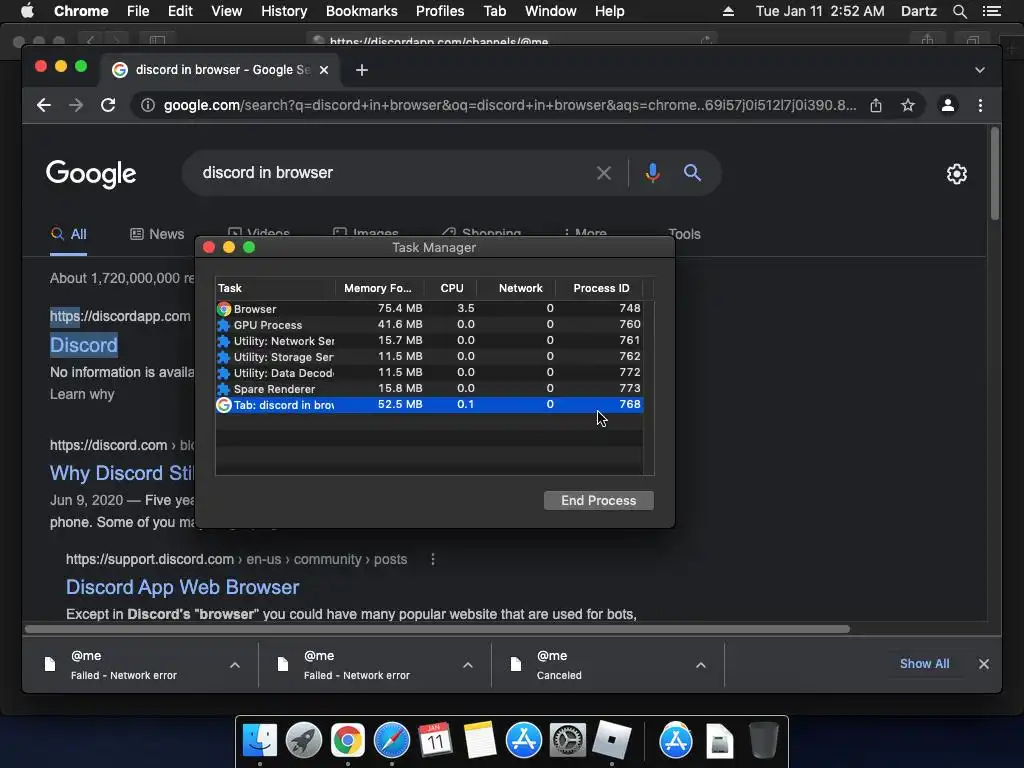The image size is (1024, 768).
Task: Open Notes from the dock
Action: click(x=480, y=741)
